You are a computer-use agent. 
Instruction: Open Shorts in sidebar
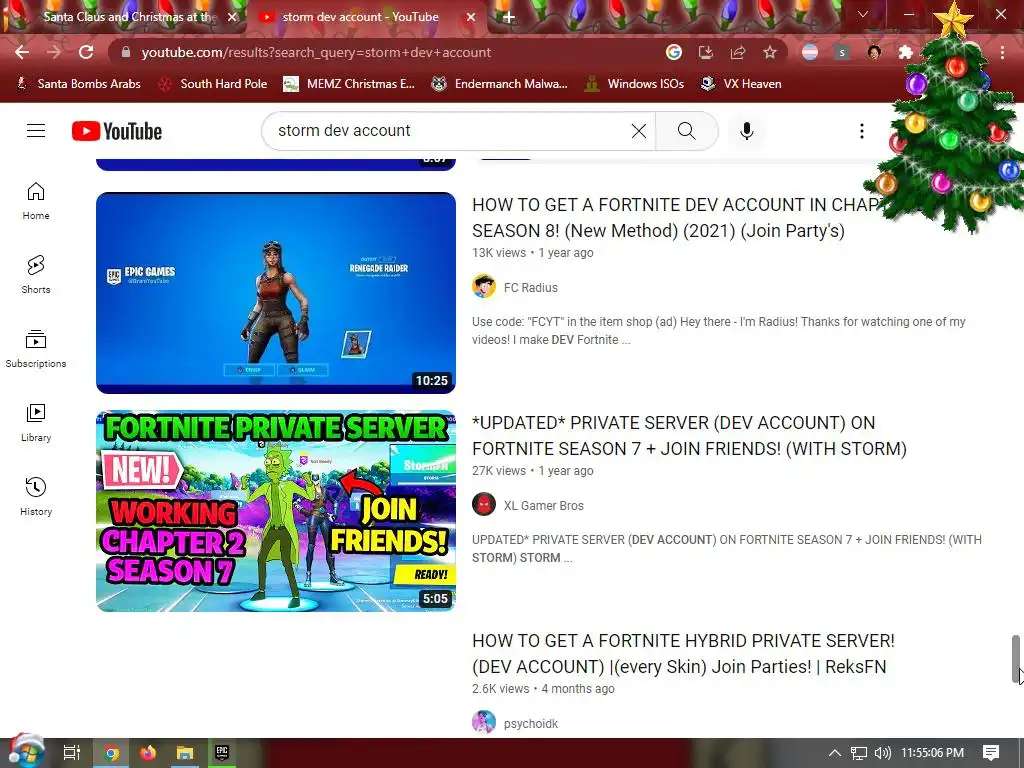[x=36, y=275]
